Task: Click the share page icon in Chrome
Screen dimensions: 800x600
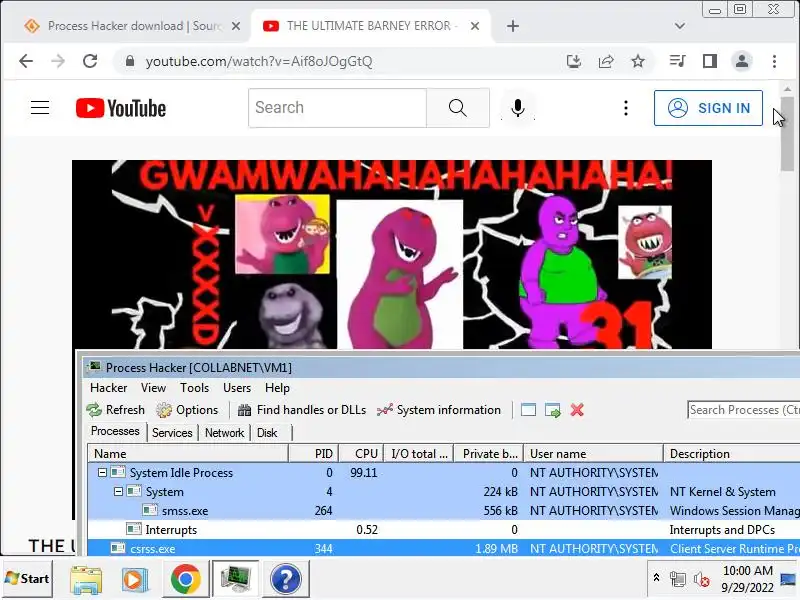Action: pyautogui.click(x=606, y=61)
